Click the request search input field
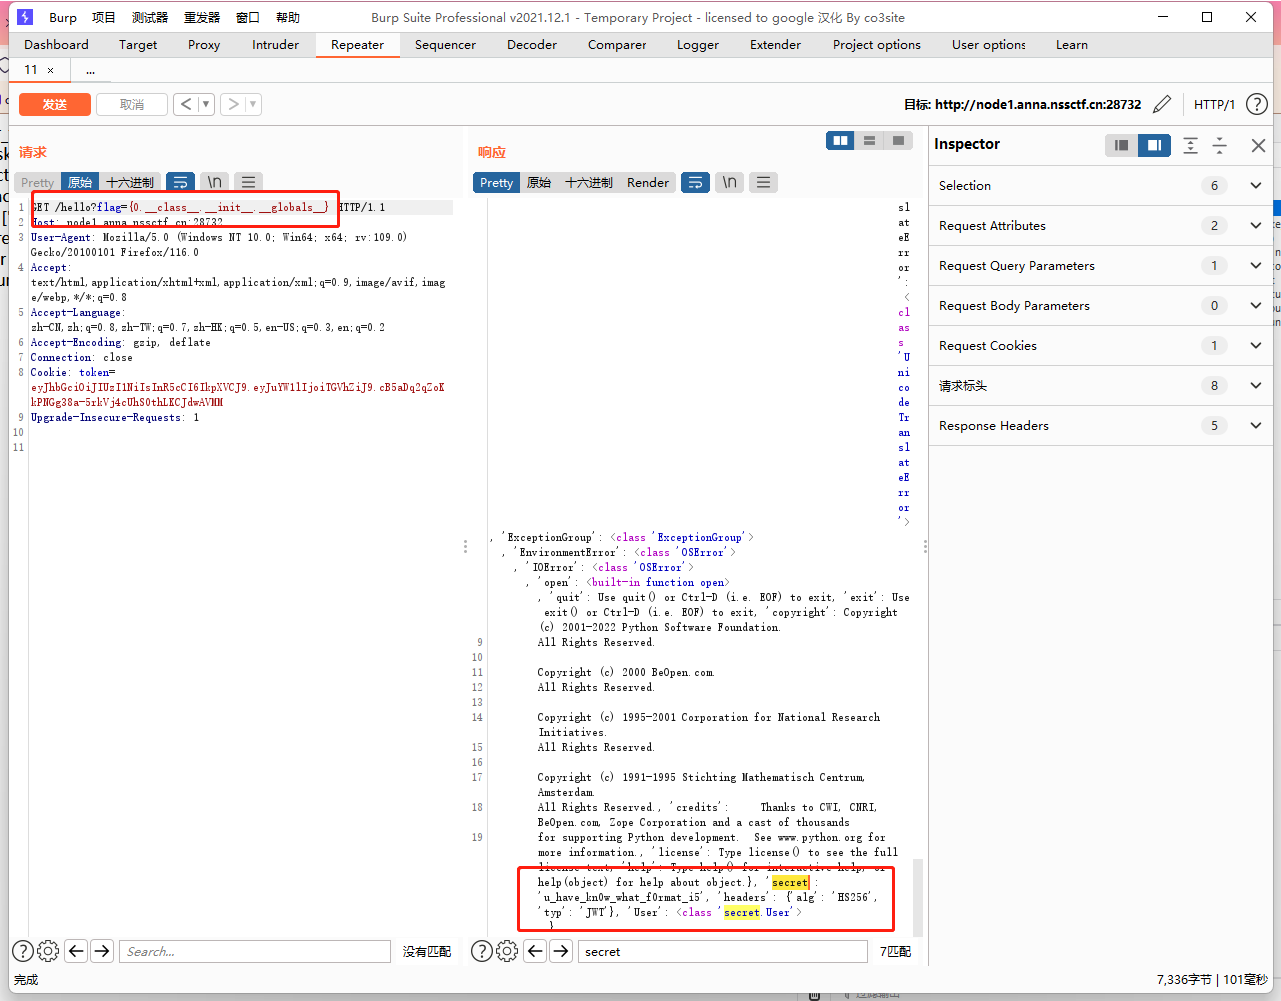This screenshot has width=1281, height=1001. [254, 951]
